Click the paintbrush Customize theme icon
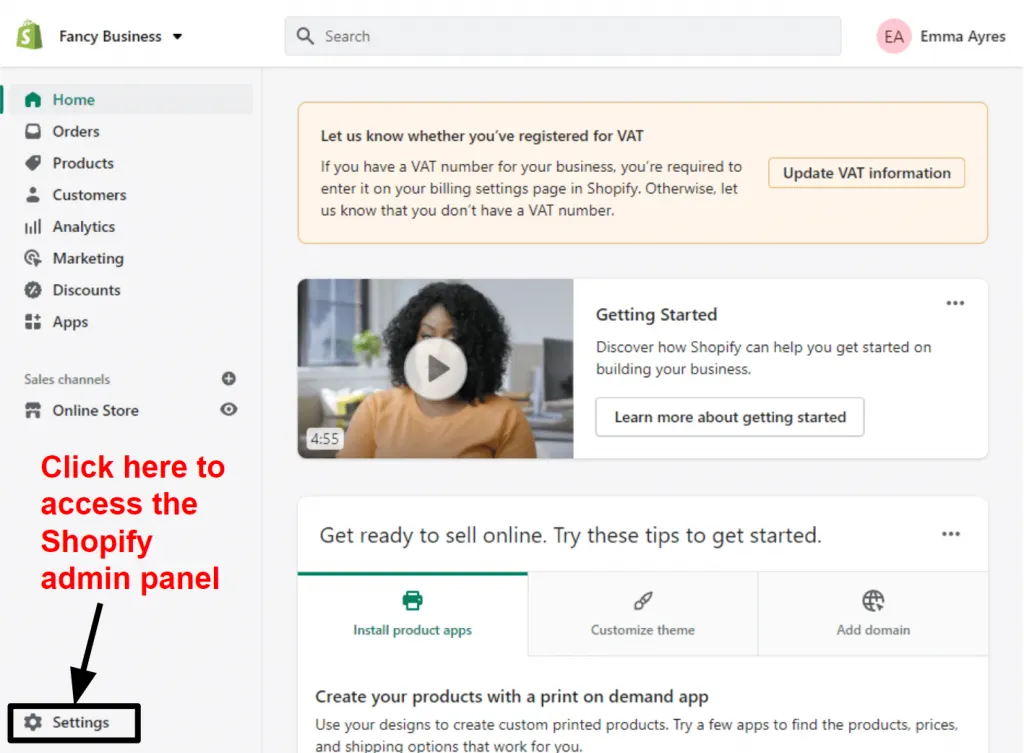This screenshot has height=753, width=1024. pos(643,600)
